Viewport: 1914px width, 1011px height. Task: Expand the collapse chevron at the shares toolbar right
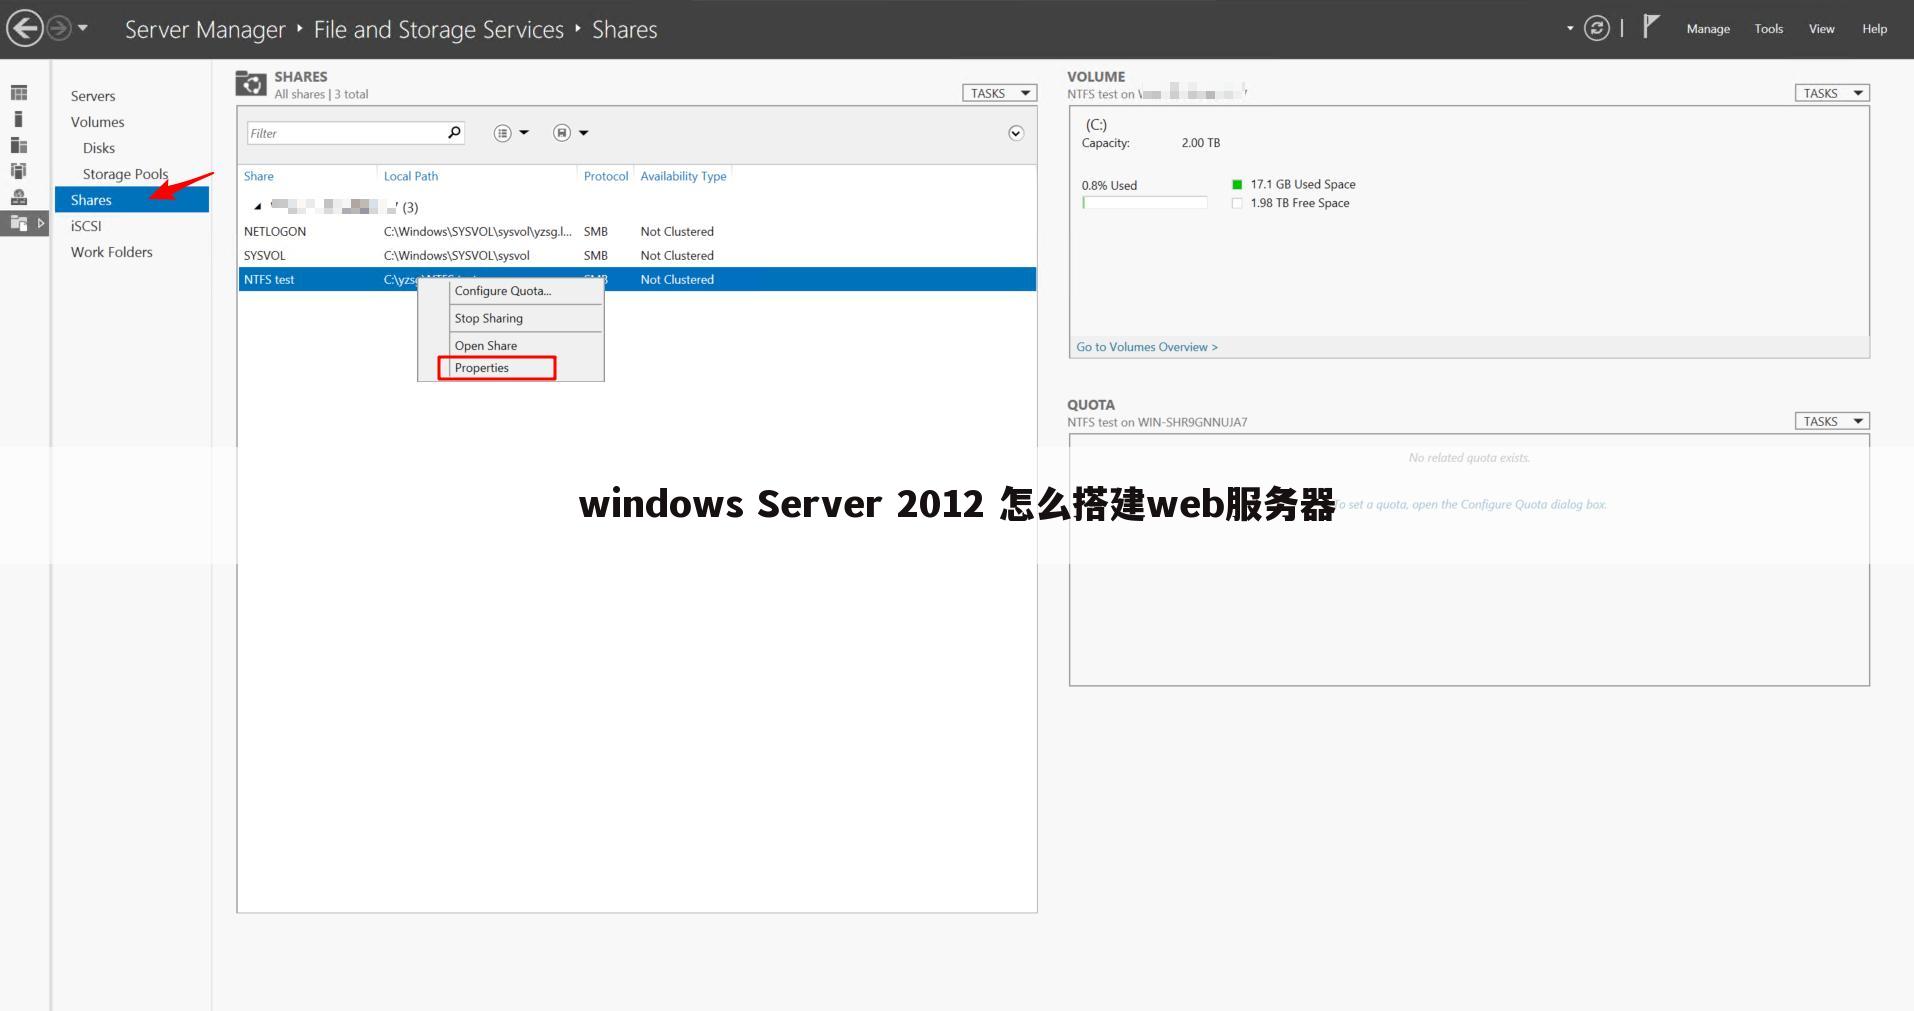[x=1015, y=133]
